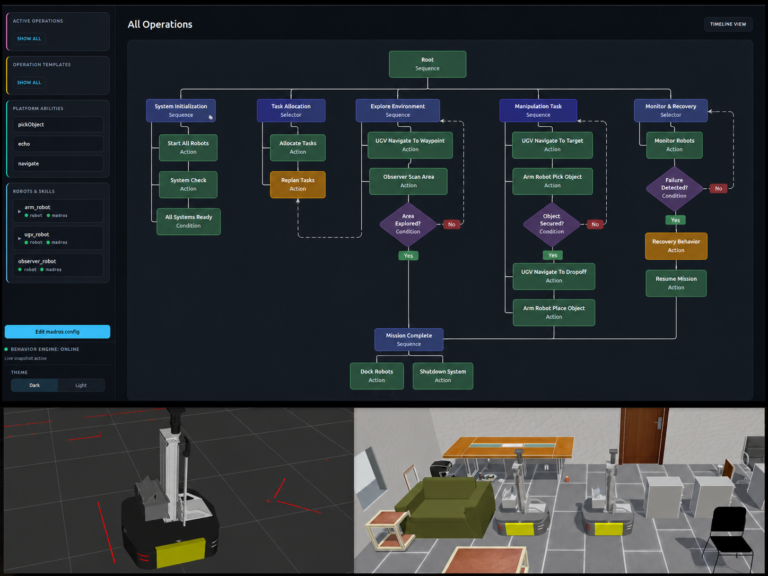Select the echo platform ability

coord(58,144)
